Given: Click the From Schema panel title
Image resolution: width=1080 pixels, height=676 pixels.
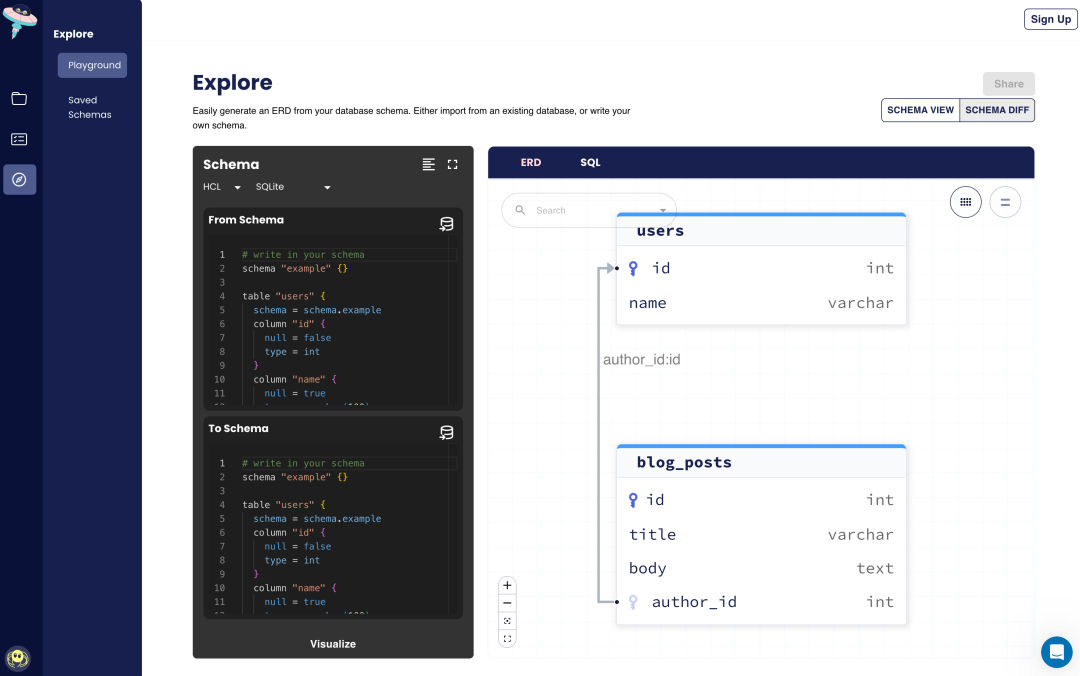Looking at the screenshot, I should [246, 220].
